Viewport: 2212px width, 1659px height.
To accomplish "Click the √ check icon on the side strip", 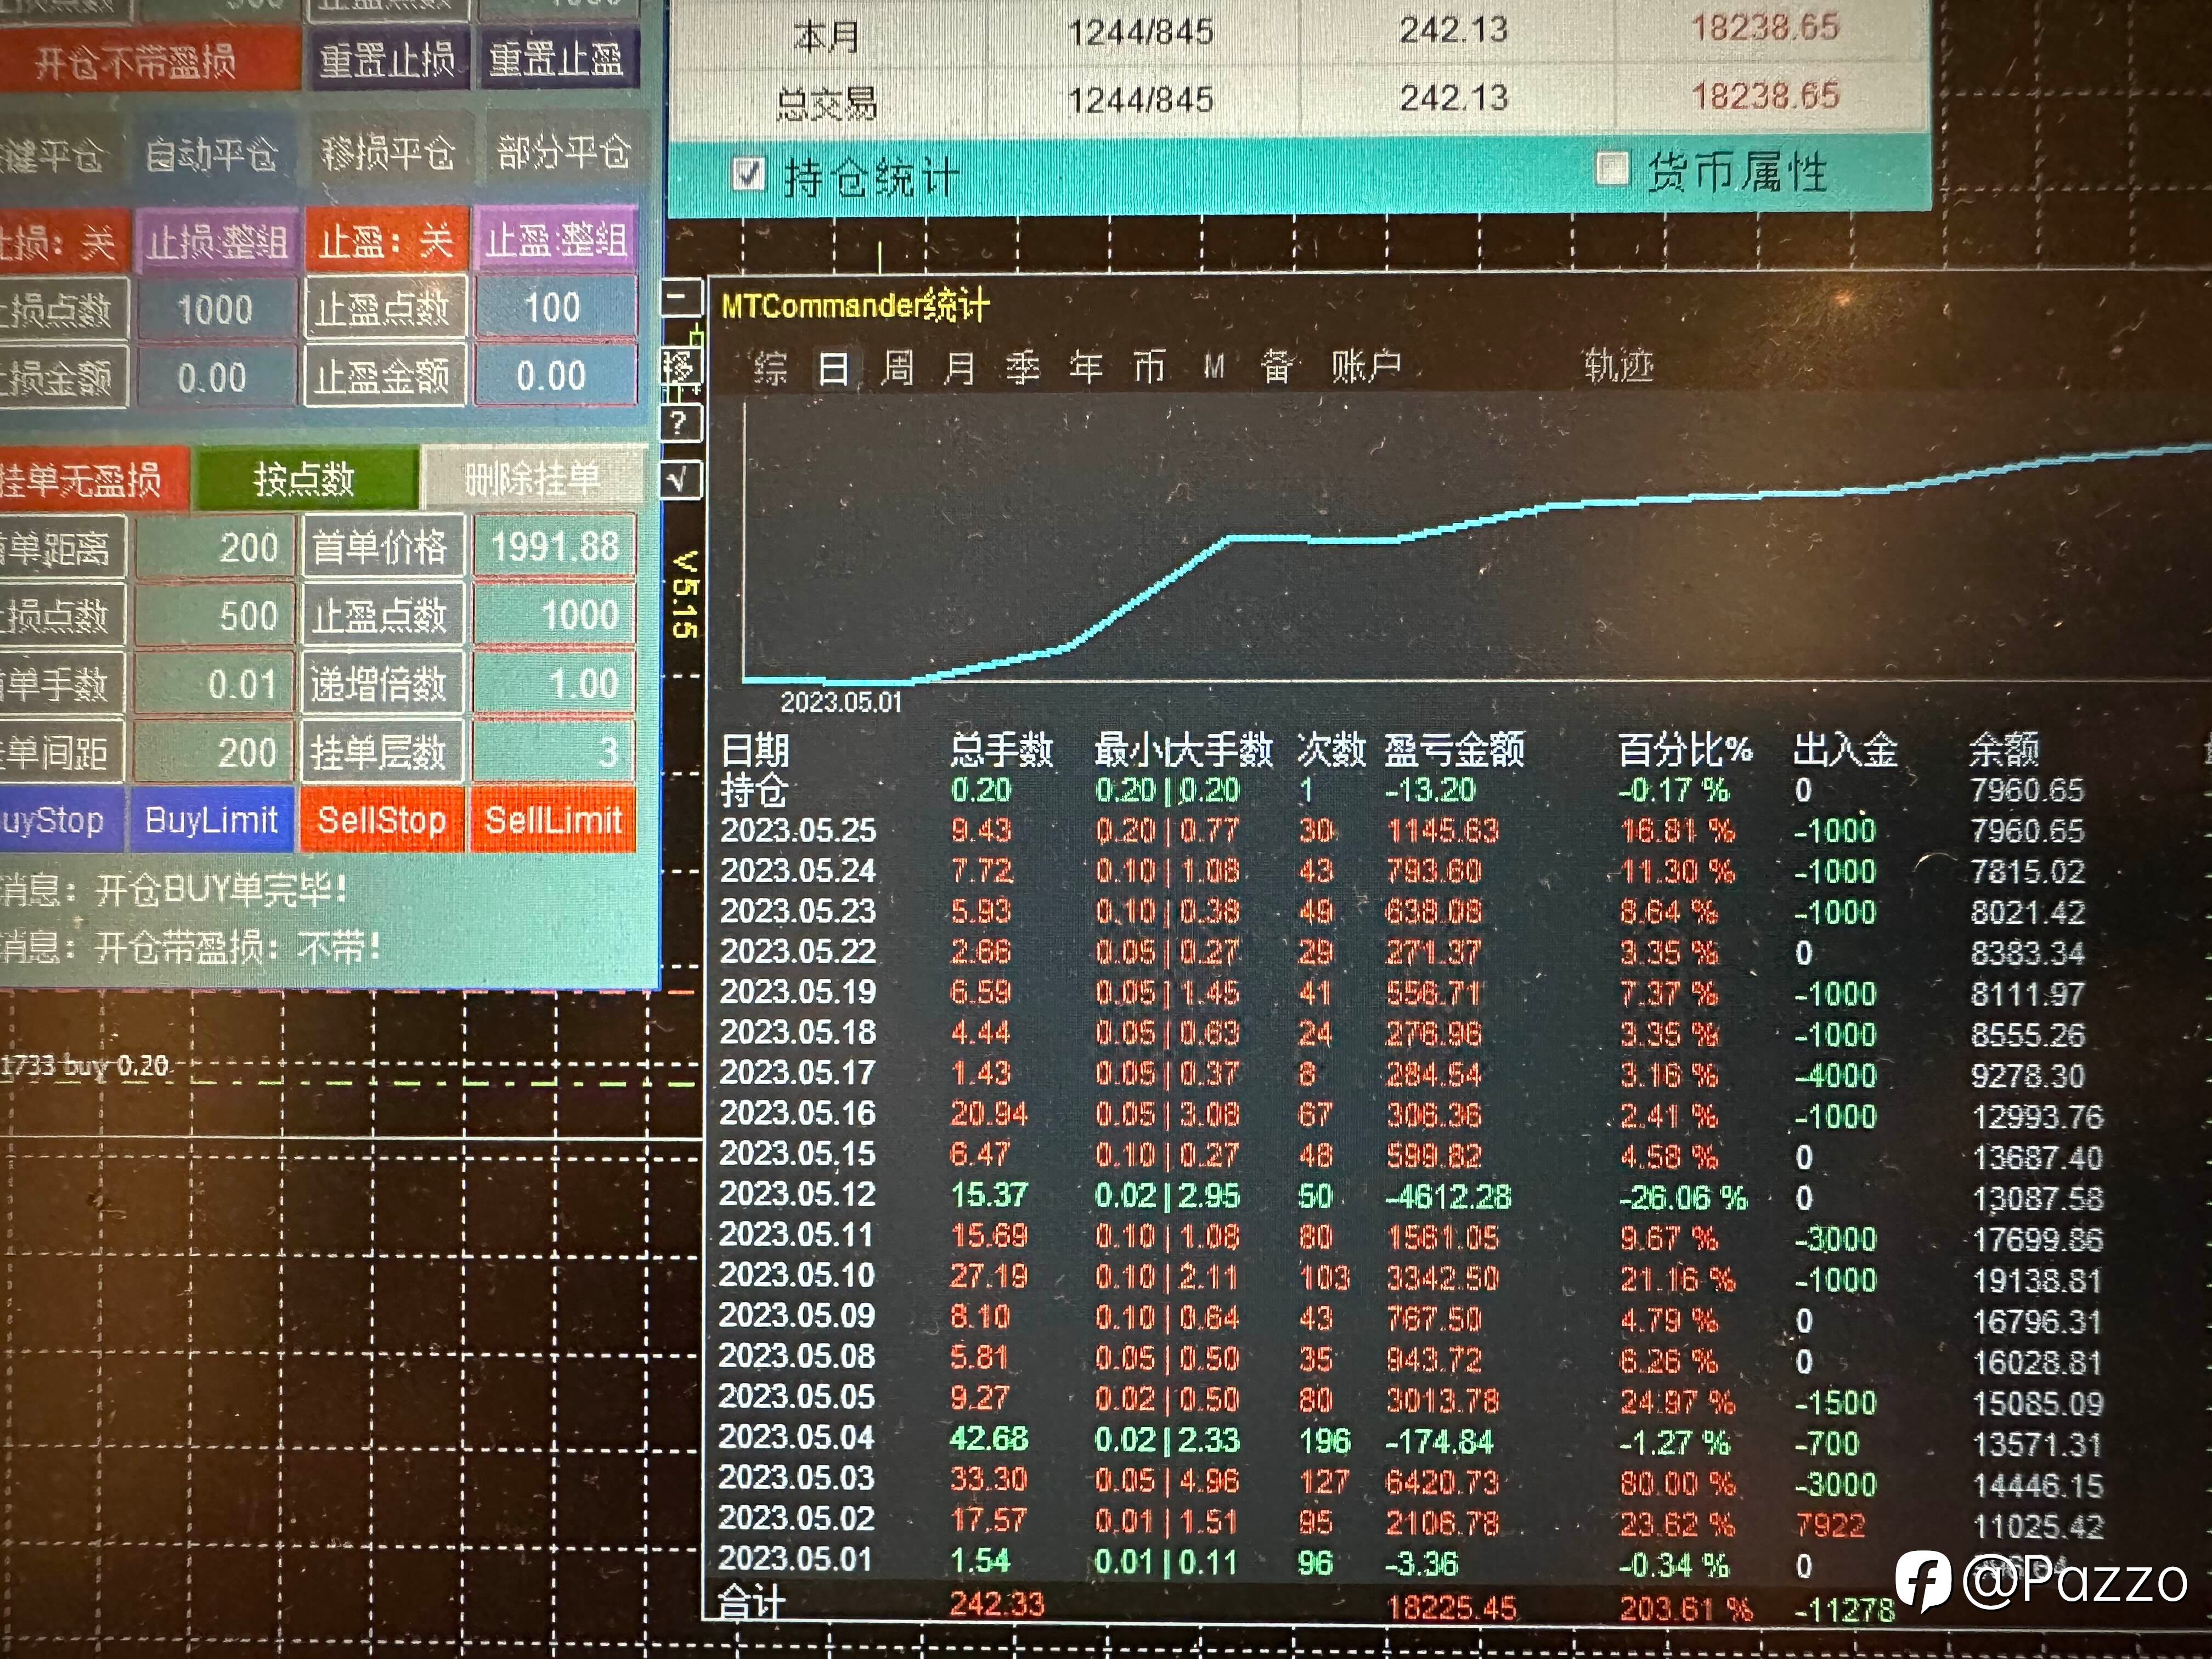I will 681,481.
